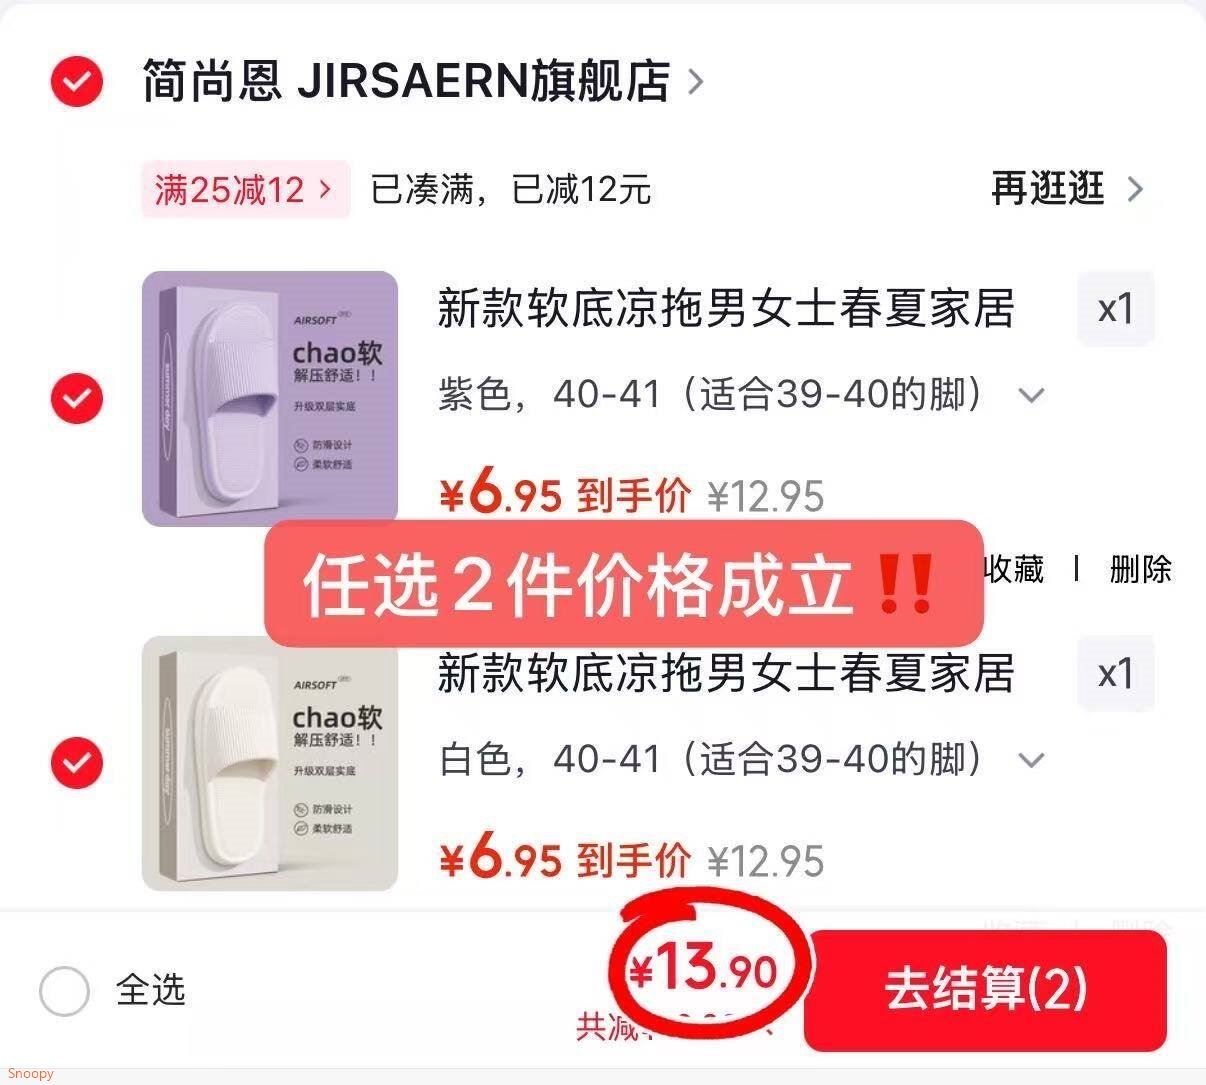Click the 去结算(2) checkout button
This screenshot has height=1085, width=1206.
coord(985,990)
